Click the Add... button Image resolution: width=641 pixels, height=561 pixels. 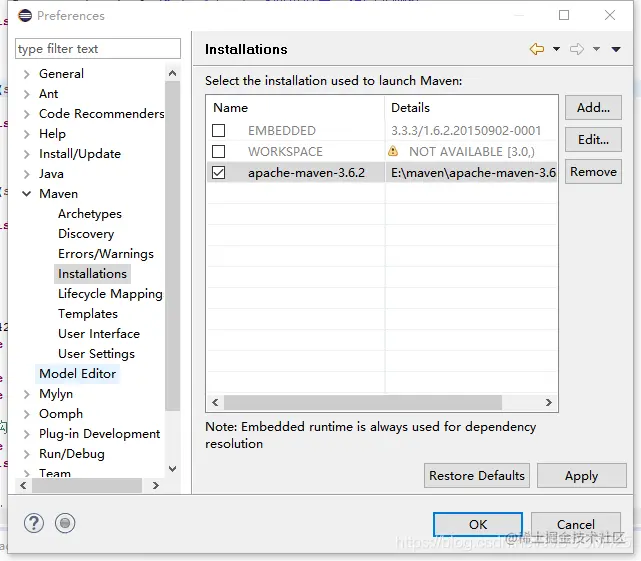[593, 108]
